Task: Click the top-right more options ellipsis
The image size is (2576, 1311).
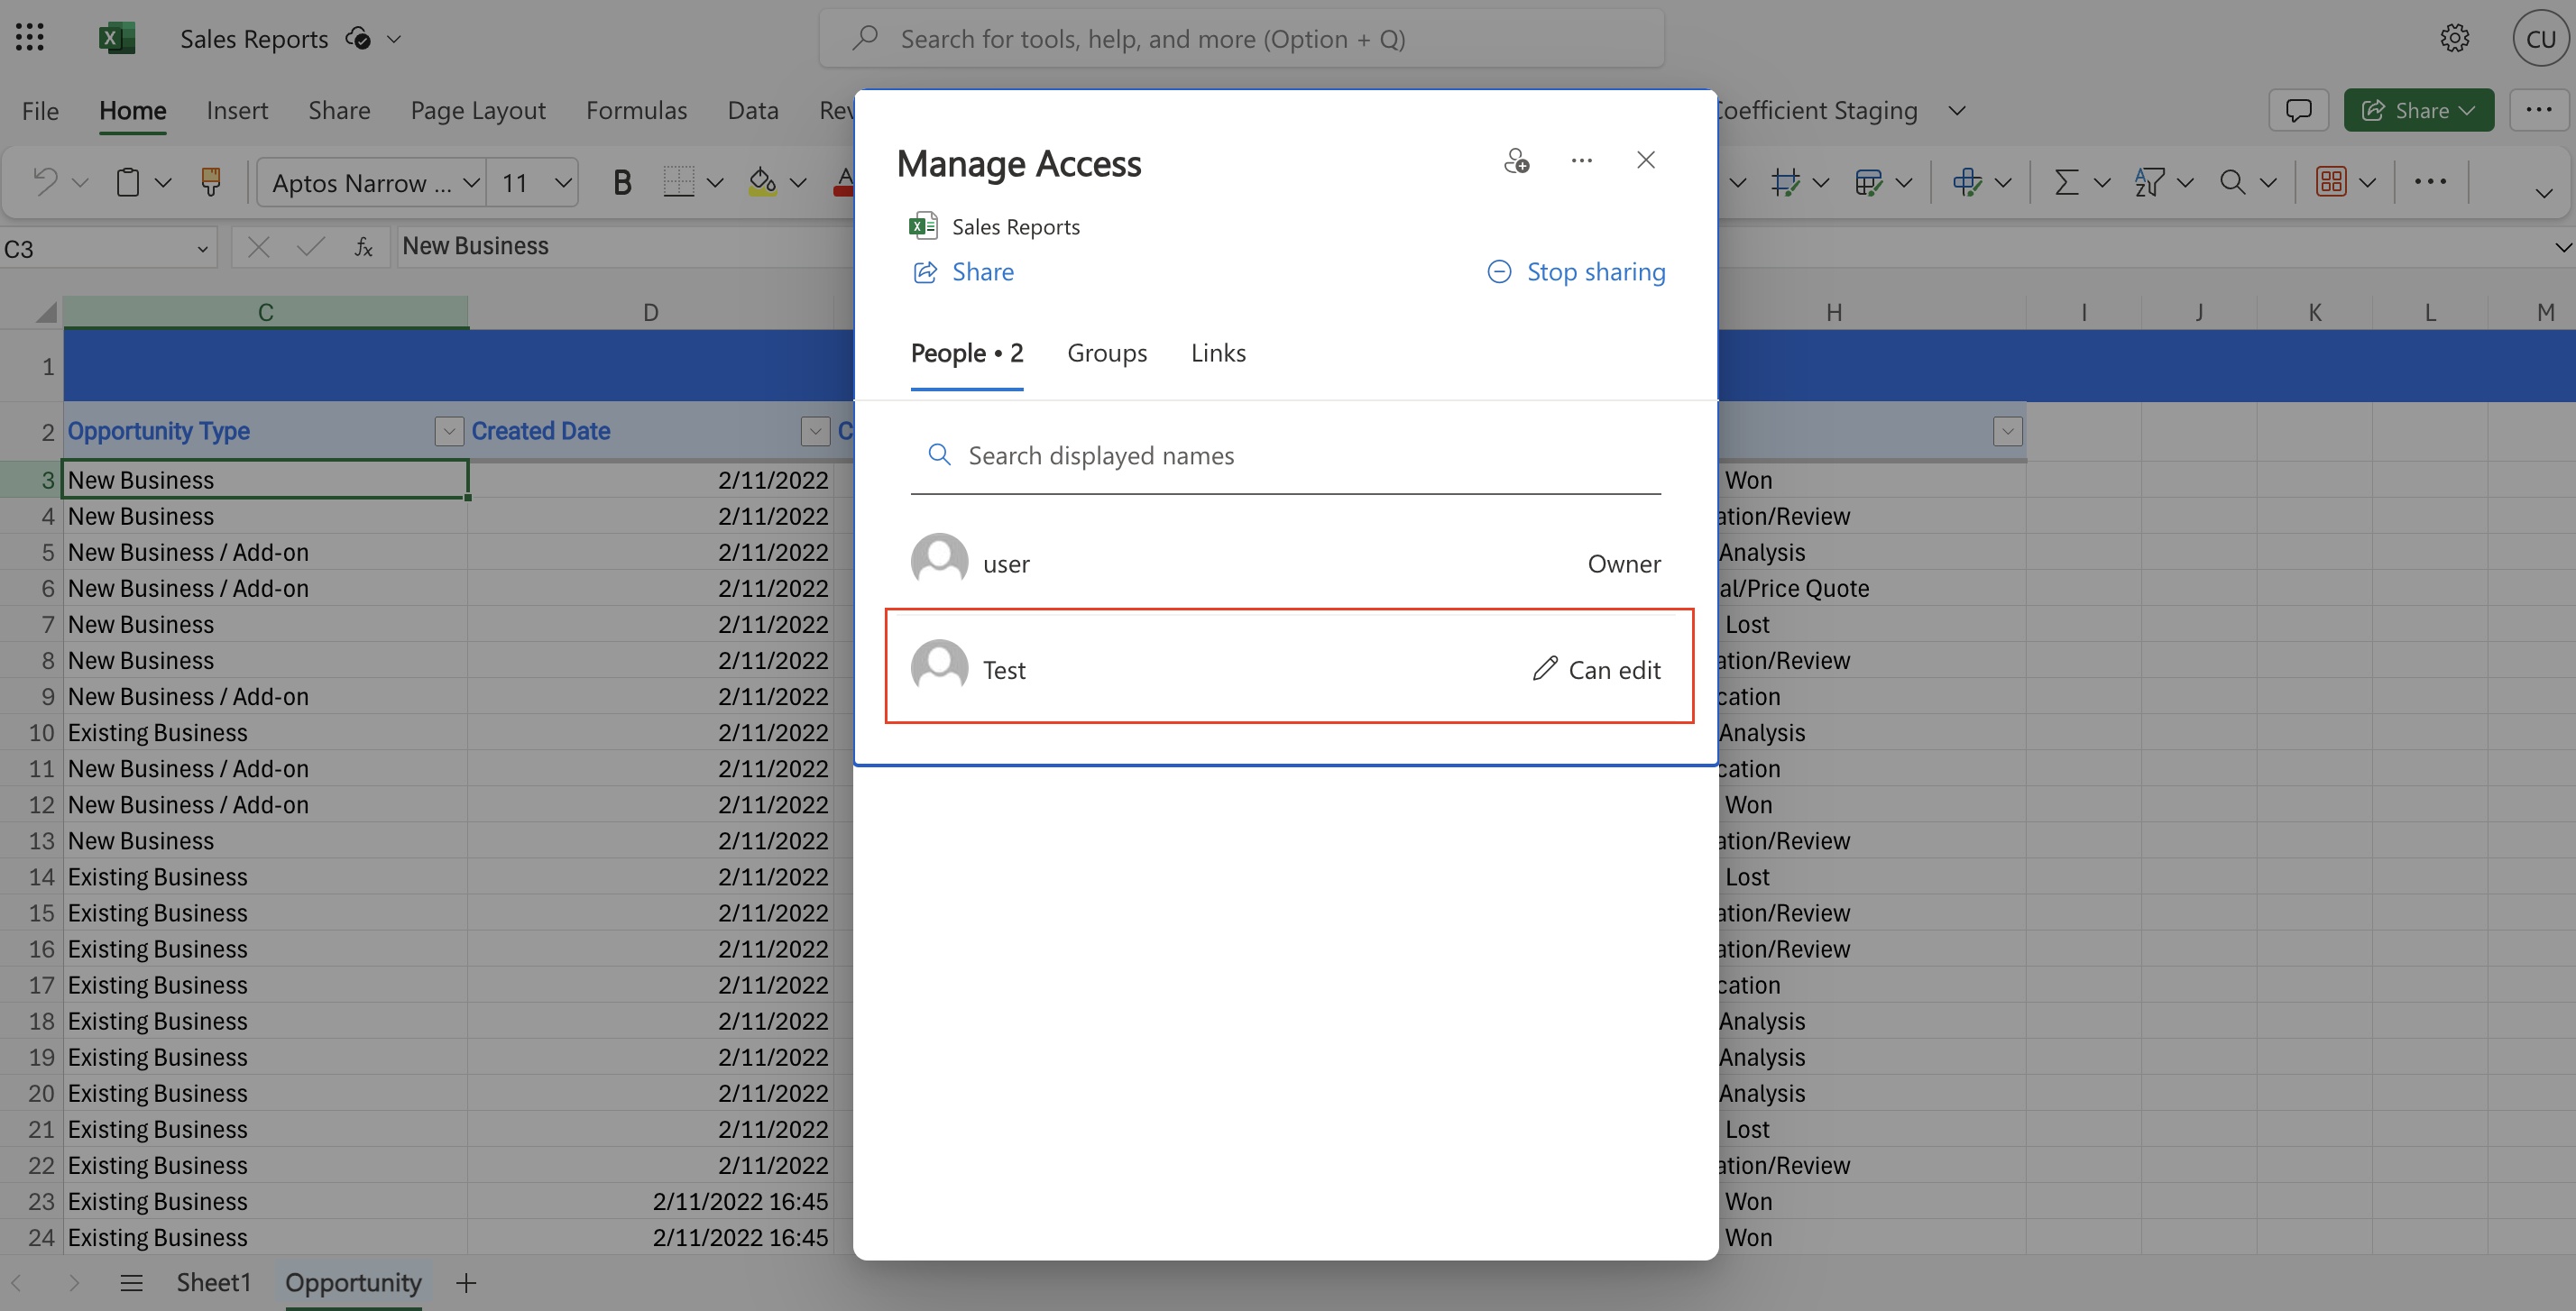Action: [2538, 110]
